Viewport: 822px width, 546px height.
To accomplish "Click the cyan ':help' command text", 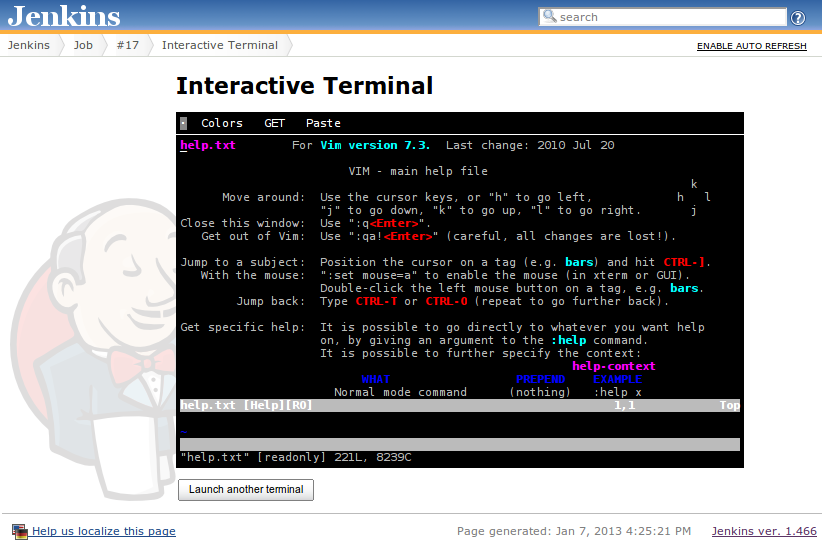I will tap(569, 340).
